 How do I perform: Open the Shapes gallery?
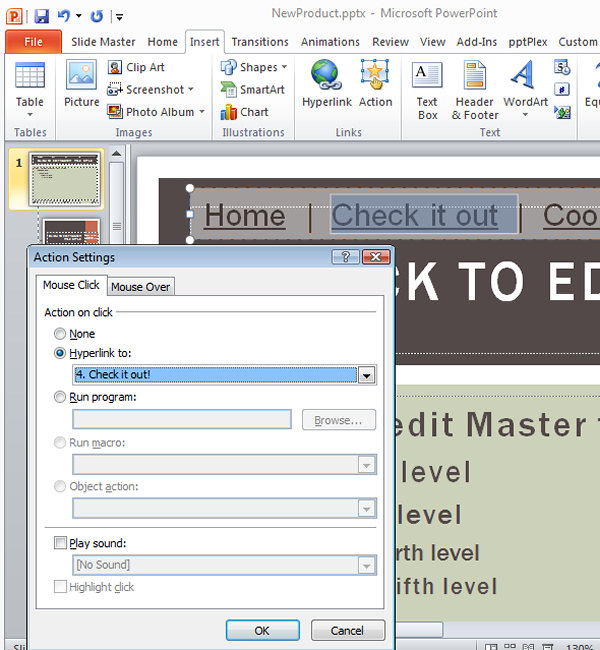[x=253, y=67]
